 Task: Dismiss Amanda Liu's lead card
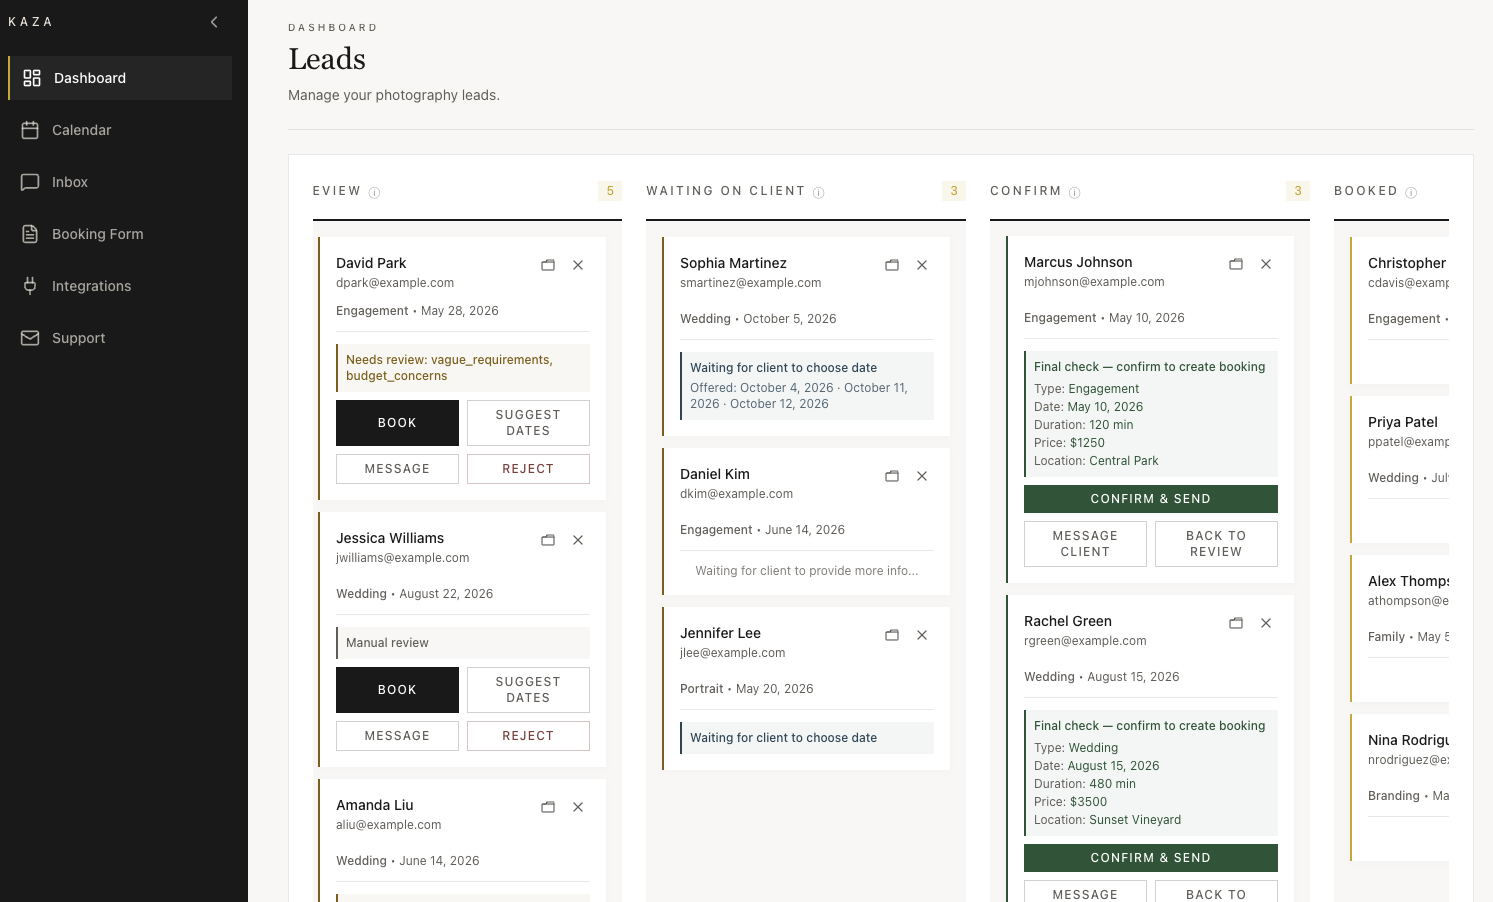[x=578, y=807]
